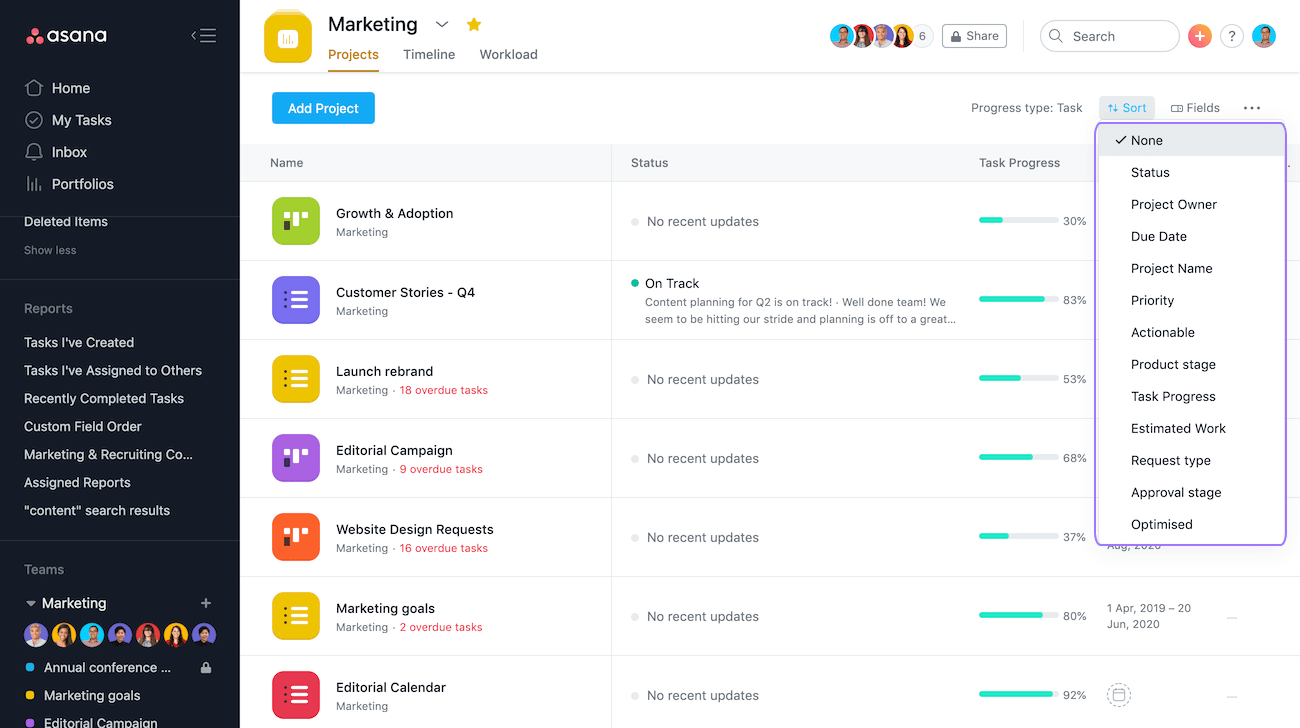The width and height of the screenshot is (1300, 728).
Task: Click the yellow Marketing team icon
Action: pos(288,38)
